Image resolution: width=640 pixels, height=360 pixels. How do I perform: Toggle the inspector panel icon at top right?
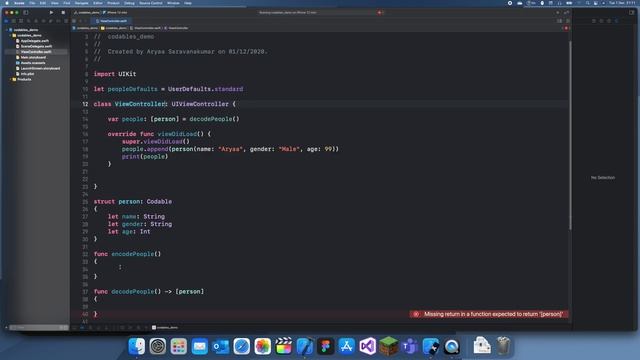(x=631, y=13)
